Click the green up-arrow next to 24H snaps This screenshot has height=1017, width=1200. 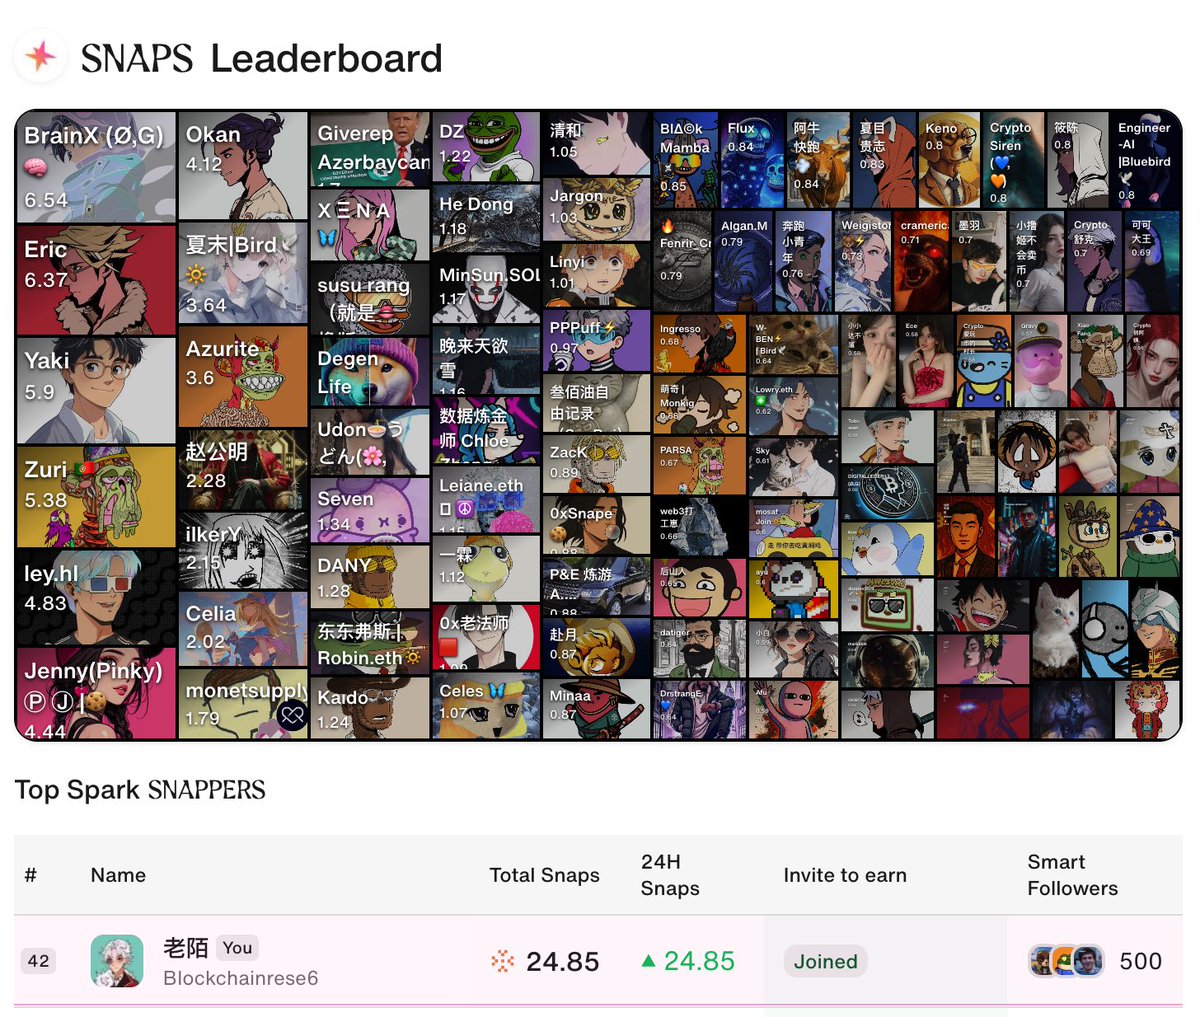click(x=649, y=961)
